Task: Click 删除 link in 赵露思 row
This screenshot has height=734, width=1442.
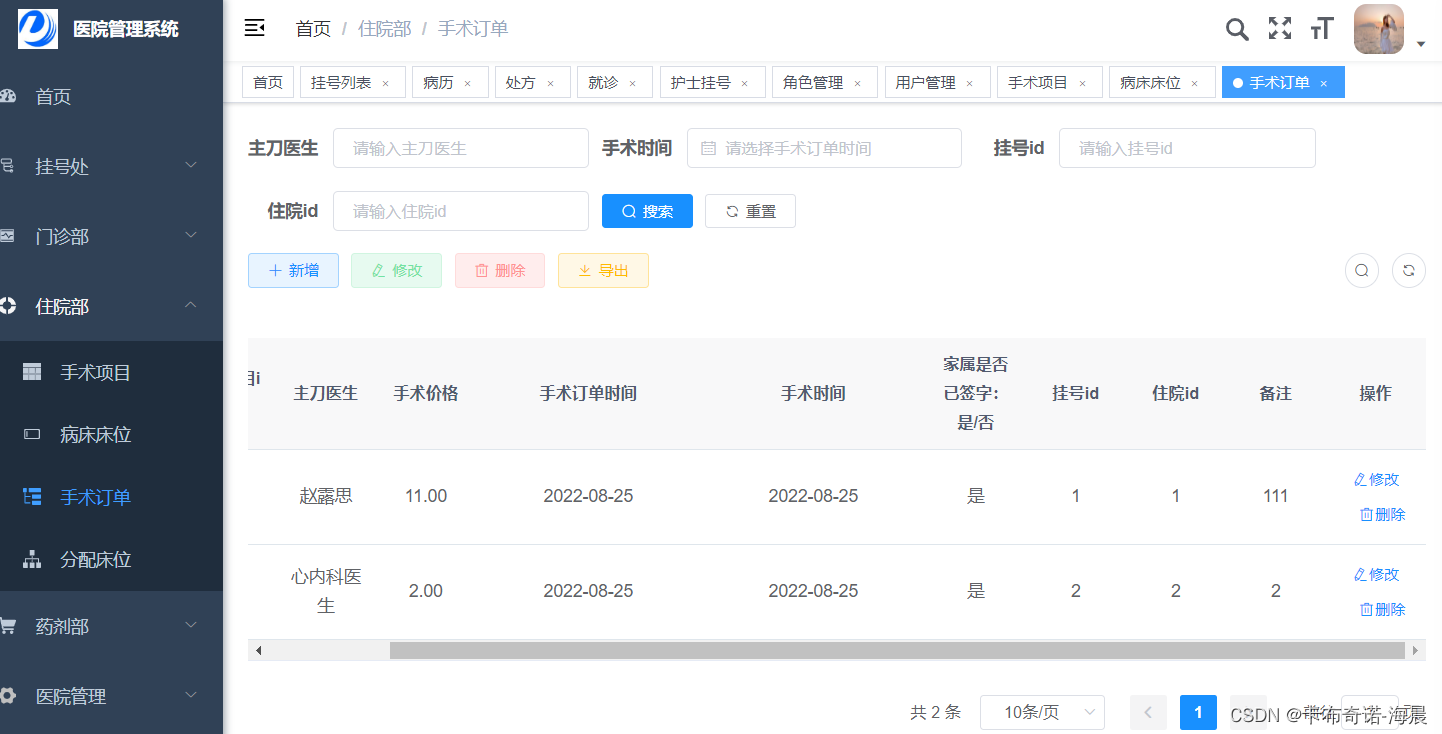Action: tap(1382, 514)
